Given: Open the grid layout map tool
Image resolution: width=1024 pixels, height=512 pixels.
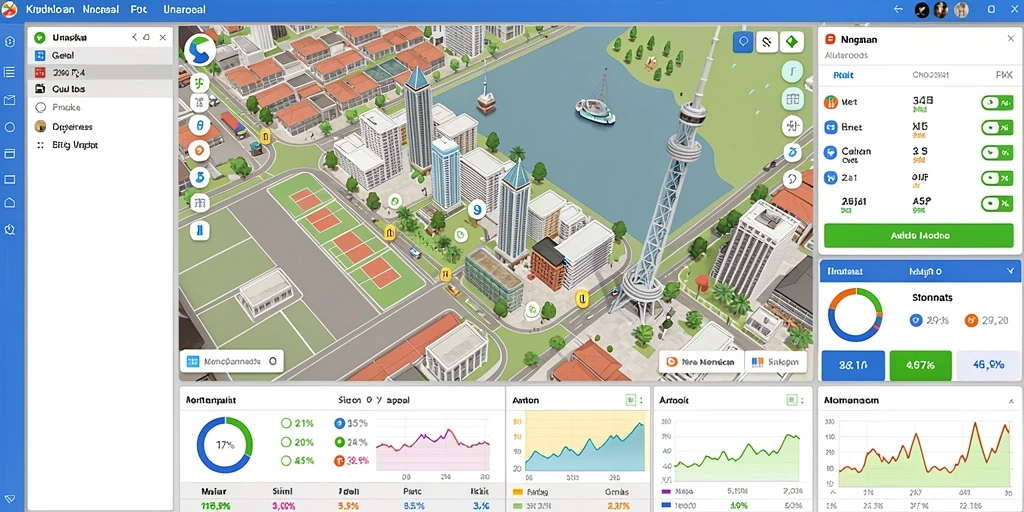Looking at the screenshot, I should click(x=793, y=99).
